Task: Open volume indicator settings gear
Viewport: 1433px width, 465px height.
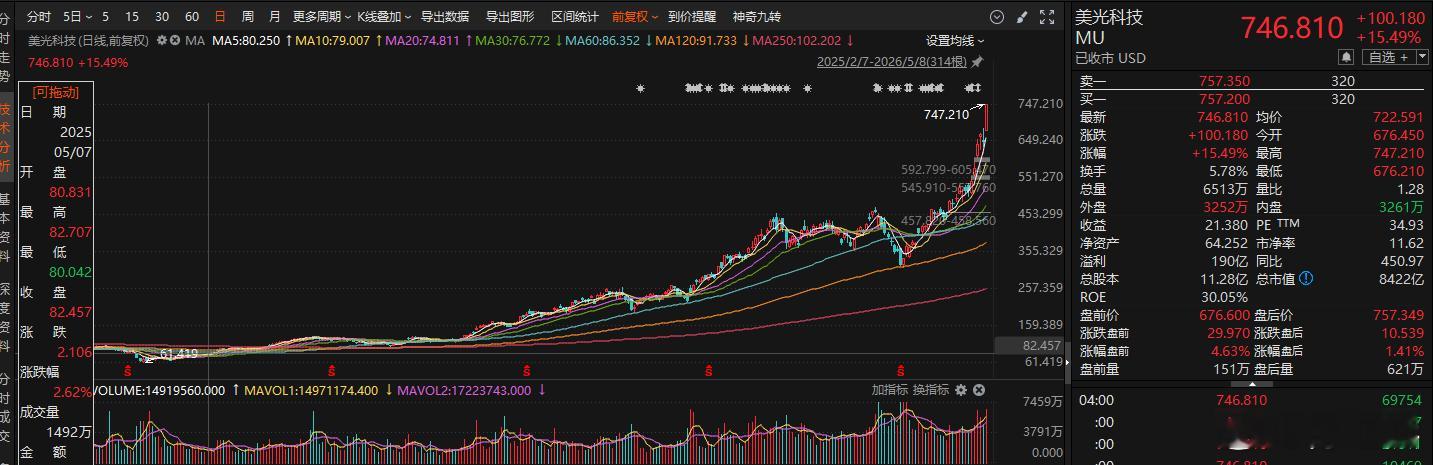Action: (x=961, y=390)
